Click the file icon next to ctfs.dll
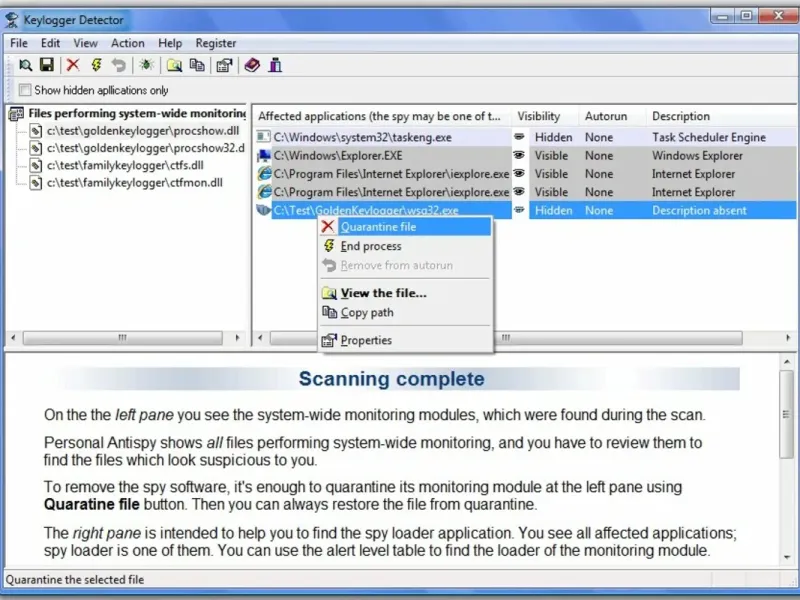800x600 pixels. click(x=35, y=165)
